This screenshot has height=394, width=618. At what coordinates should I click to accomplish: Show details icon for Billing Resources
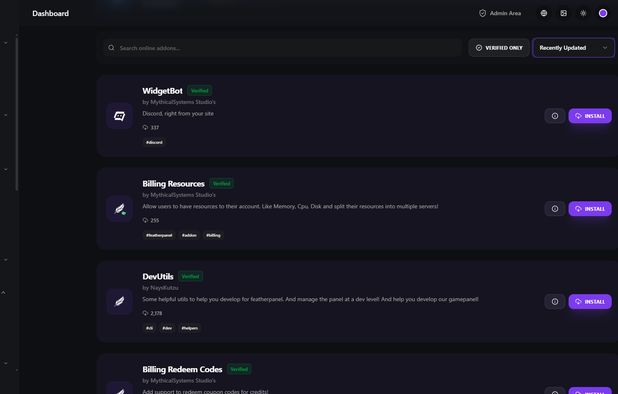point(555,209)
